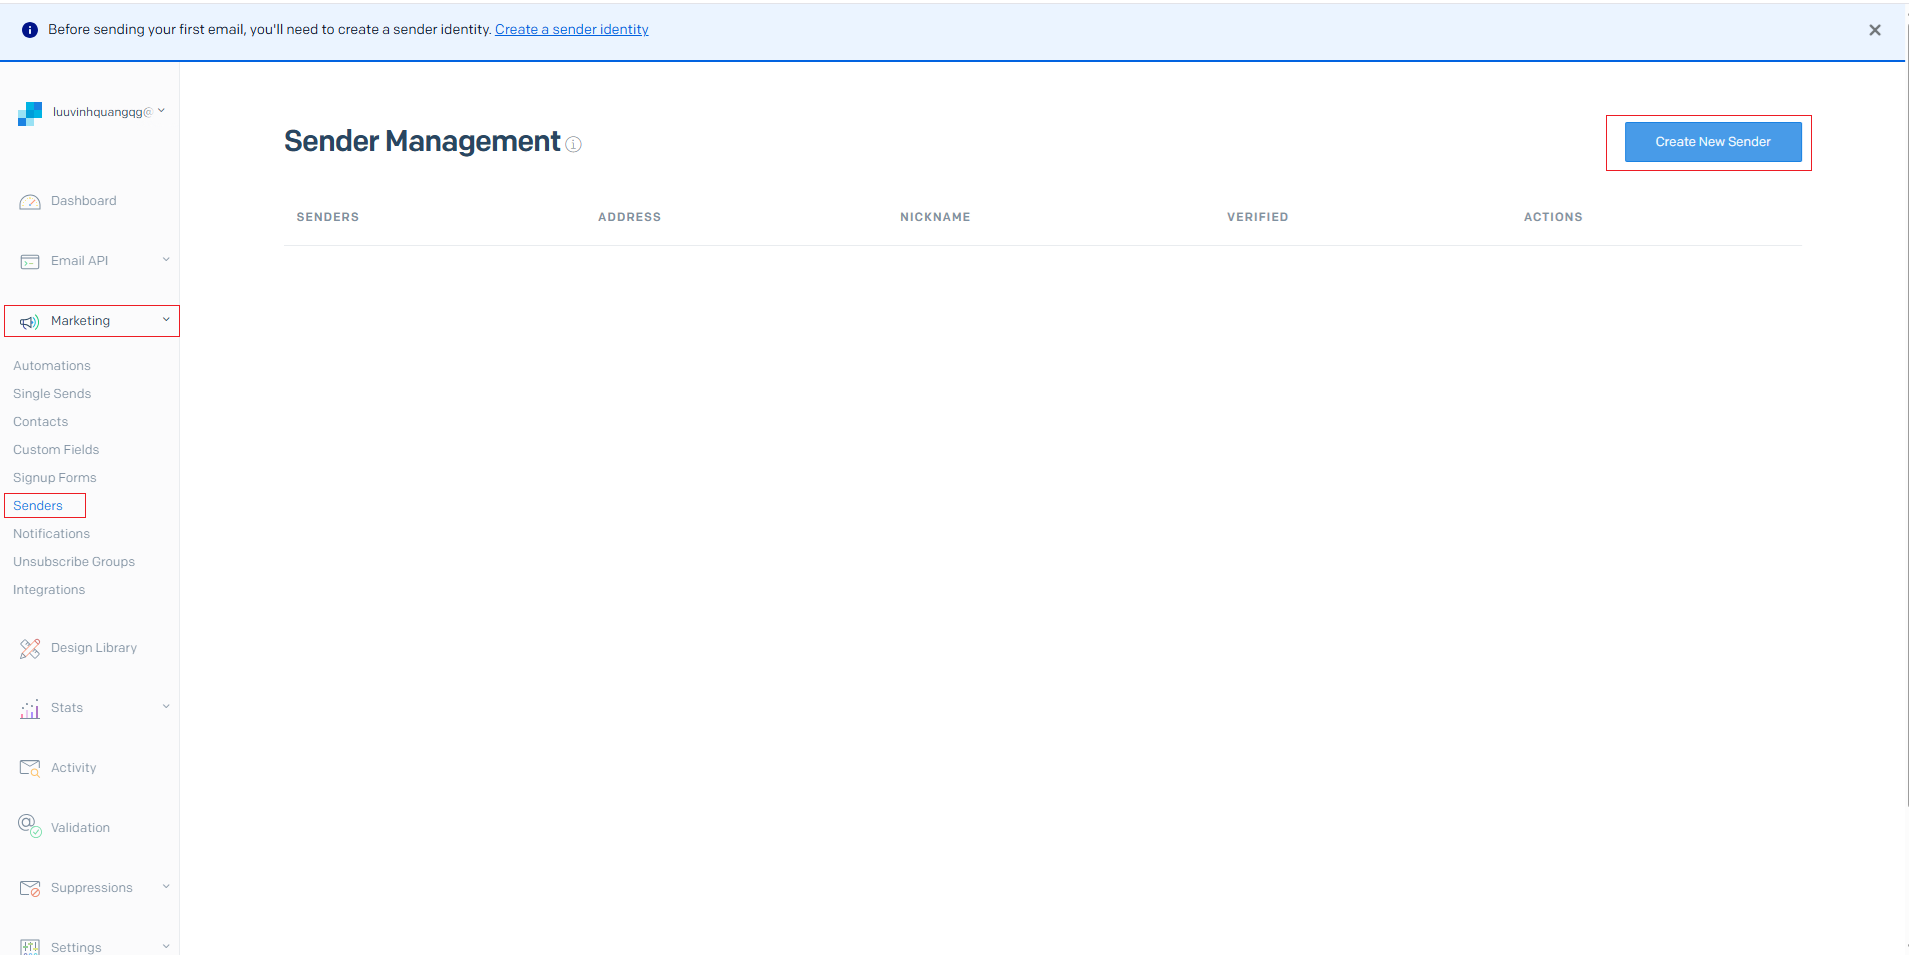Viewport: 1909px width, 955px height.
Task: Expand the account name dropdown chevron
Action: (x=162, y=111)
